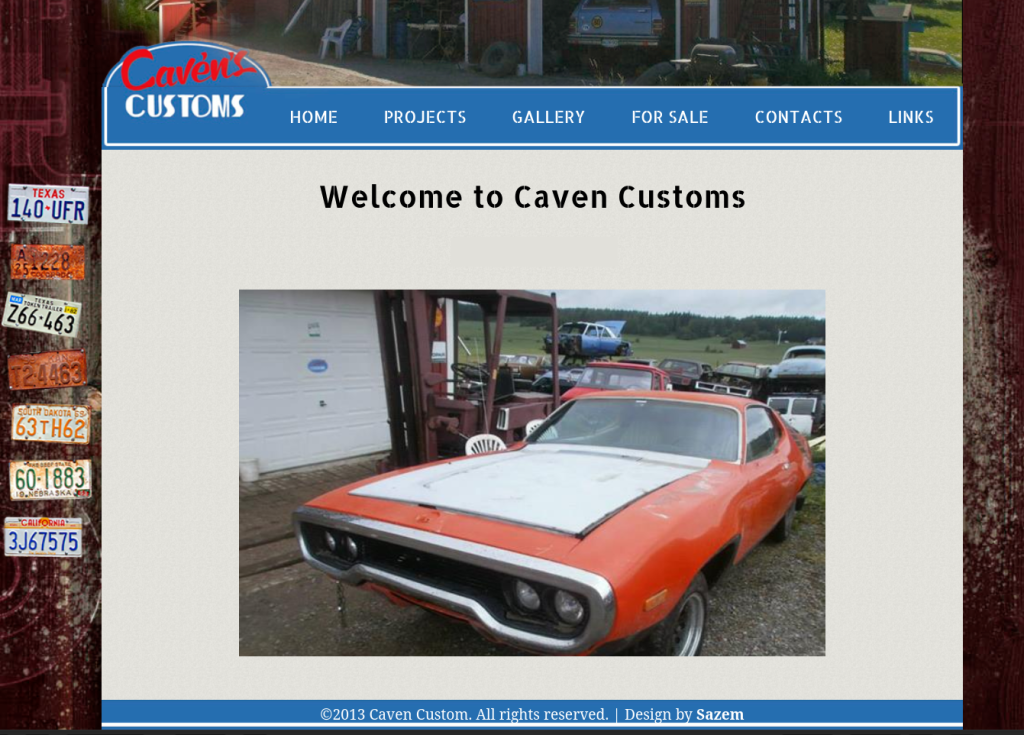This screenshot has width=1024, height=735.
Task: Click the Texas 140-UFR license plate
Action: pos(48,204)
